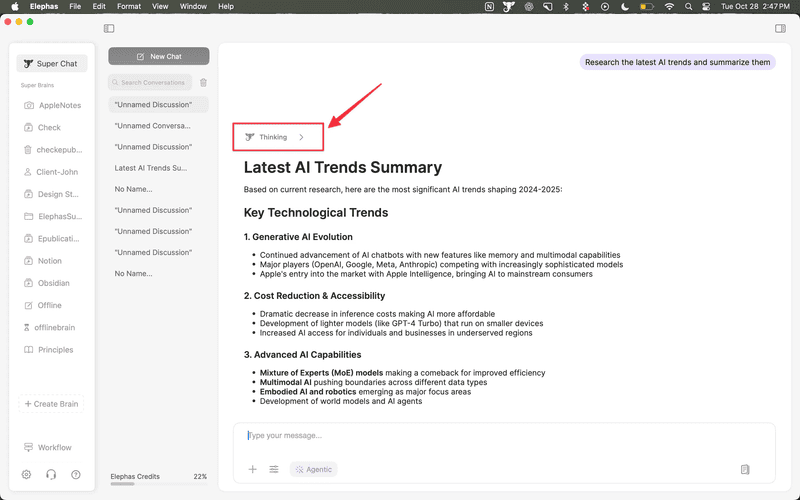Open the Workflow section
The height and width of the screenshot is (500, 800).
point(54,447)
